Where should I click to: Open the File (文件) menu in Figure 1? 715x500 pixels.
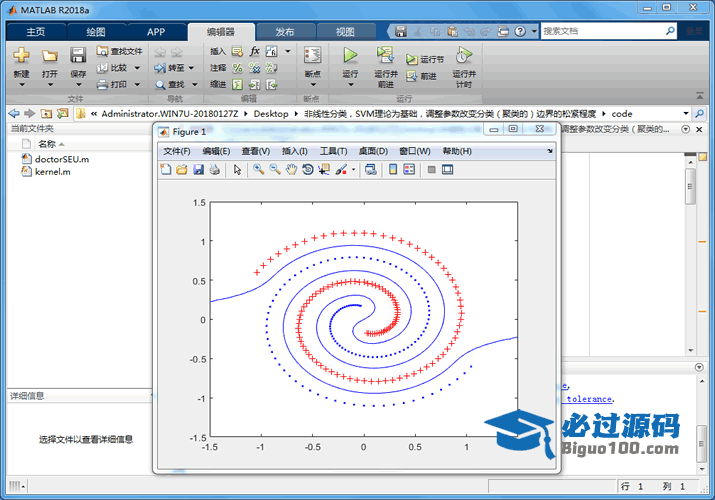(177, 151)
